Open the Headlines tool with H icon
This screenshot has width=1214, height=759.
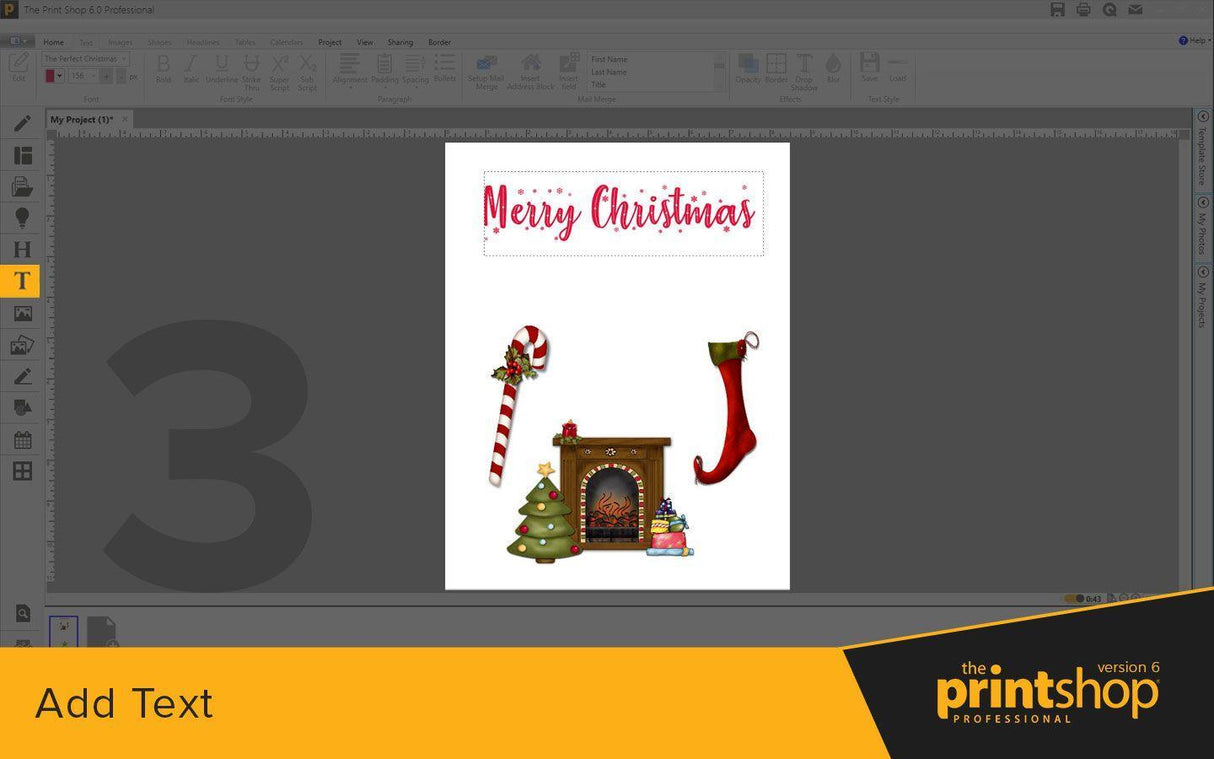(21, 249)
